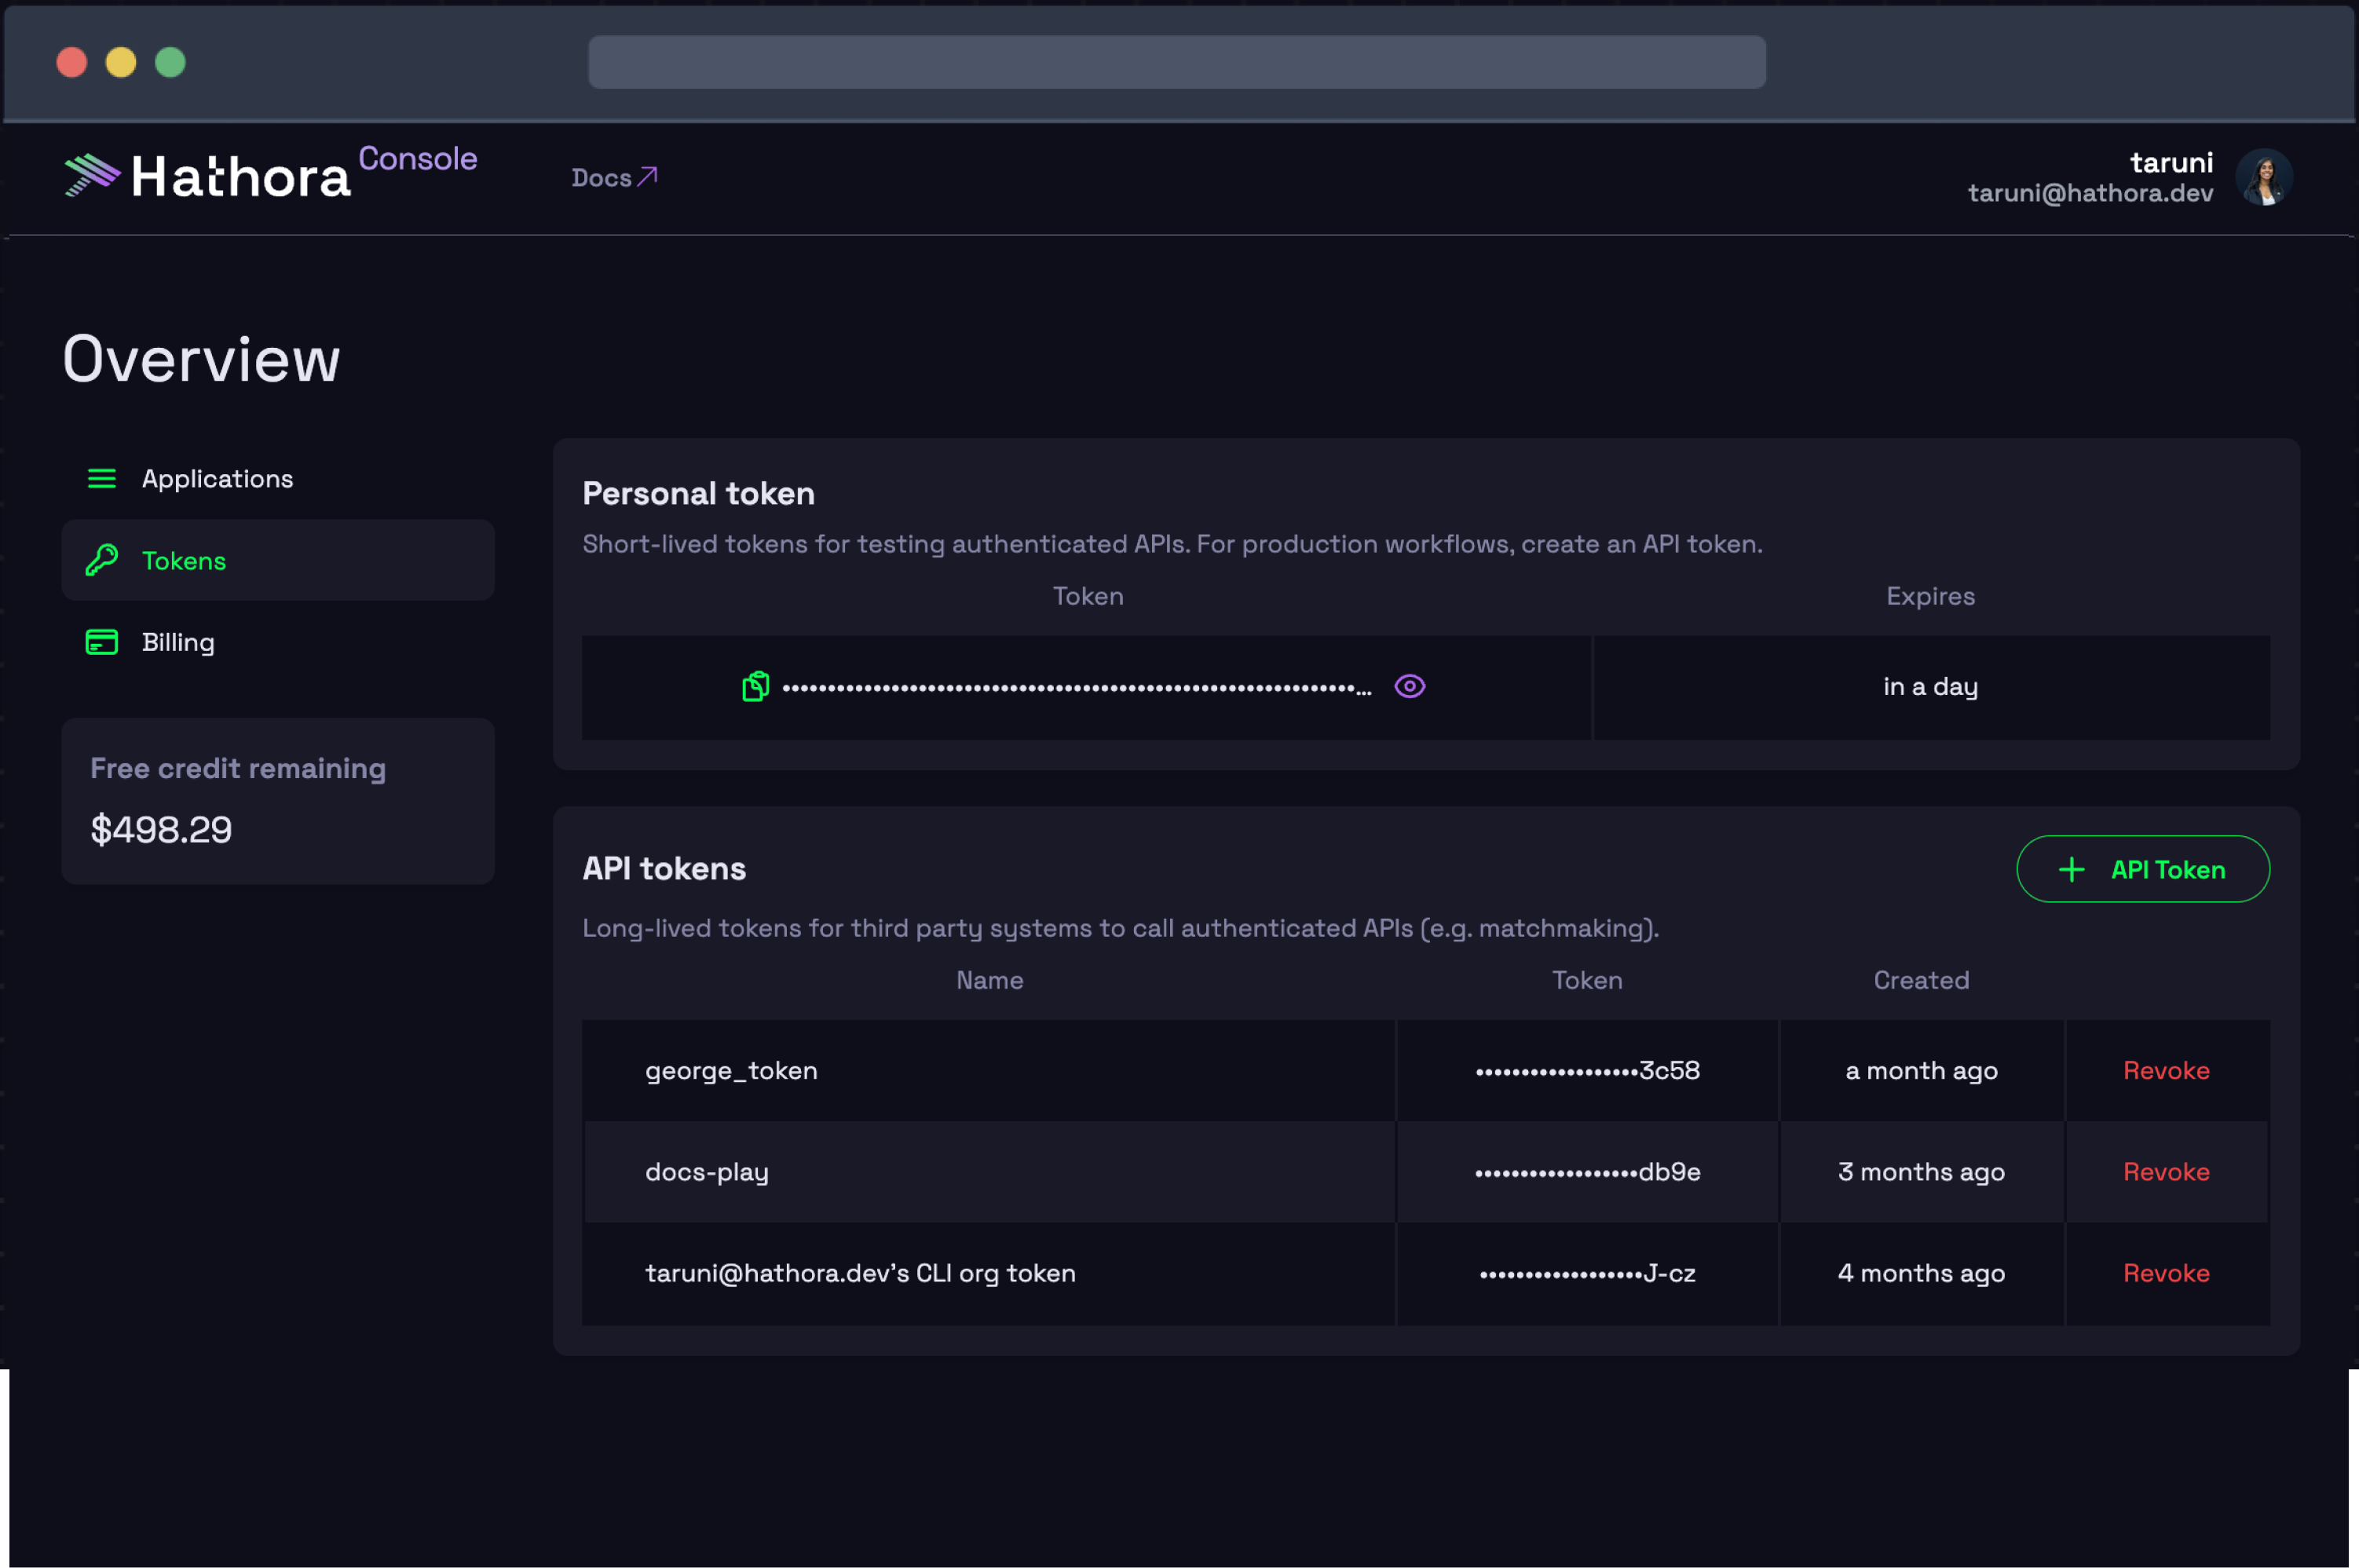Click the Personal token heading
The width and height of the screenshot is (2359, 1568).
pyautogui.click(x=698, y=493)
